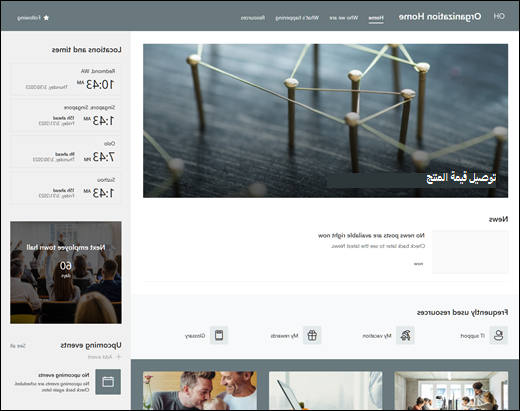Click the Add event plus icon
Screen dimensions: 520x411
[x=118, y=357]
